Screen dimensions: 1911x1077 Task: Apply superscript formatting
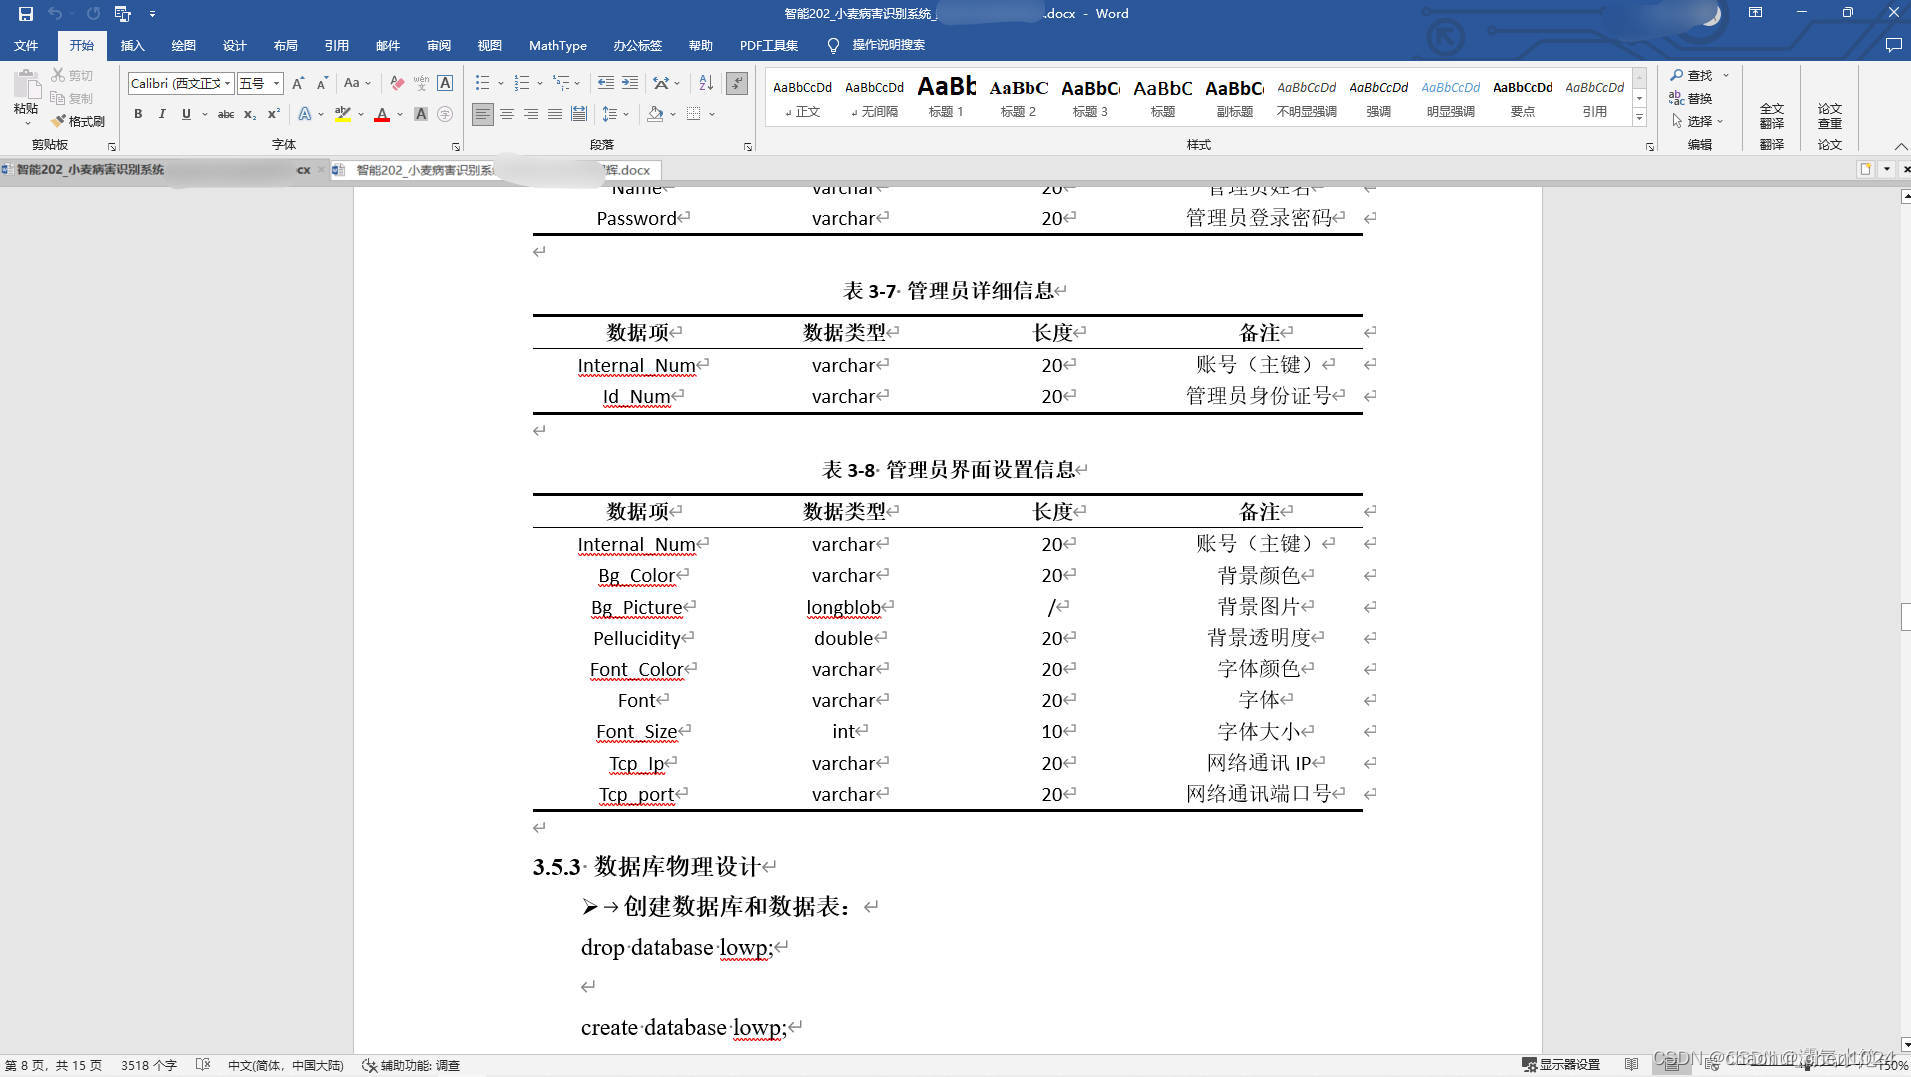tap(273, 114)
